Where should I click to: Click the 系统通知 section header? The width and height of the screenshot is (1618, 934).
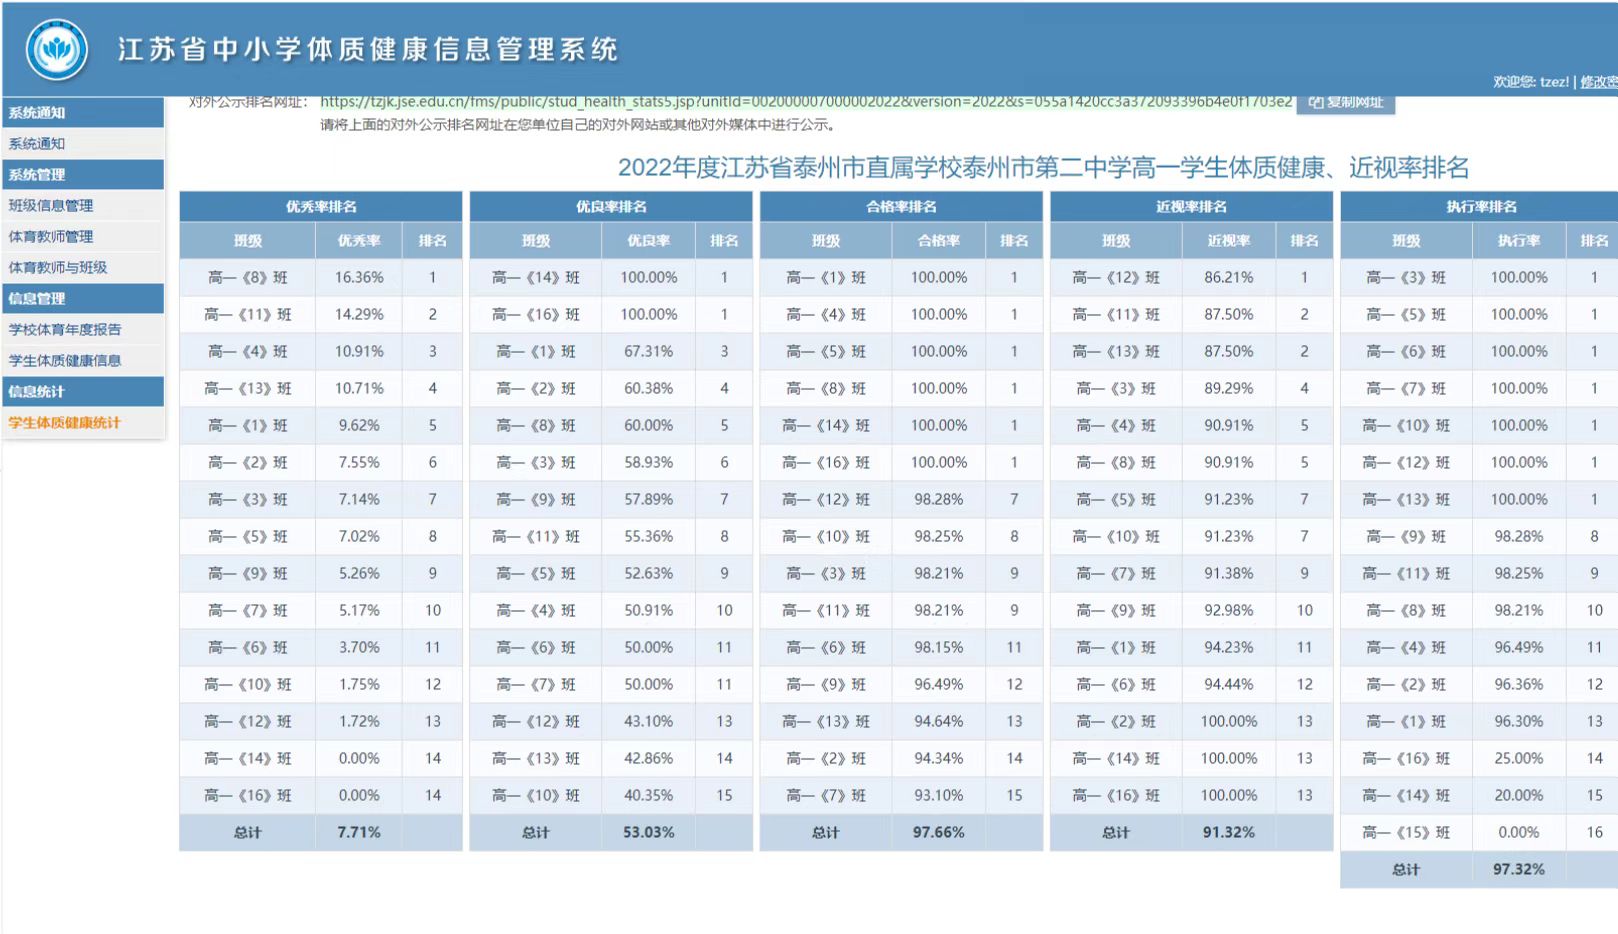[x=83, y=113]
